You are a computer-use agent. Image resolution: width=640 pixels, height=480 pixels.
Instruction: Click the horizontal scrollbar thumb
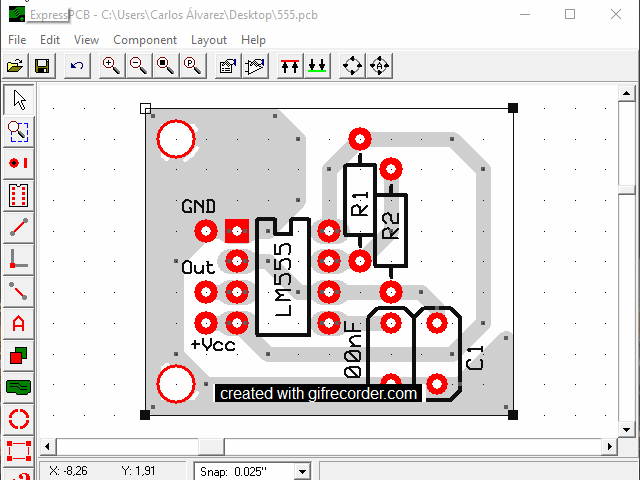(x=211, y=447)
